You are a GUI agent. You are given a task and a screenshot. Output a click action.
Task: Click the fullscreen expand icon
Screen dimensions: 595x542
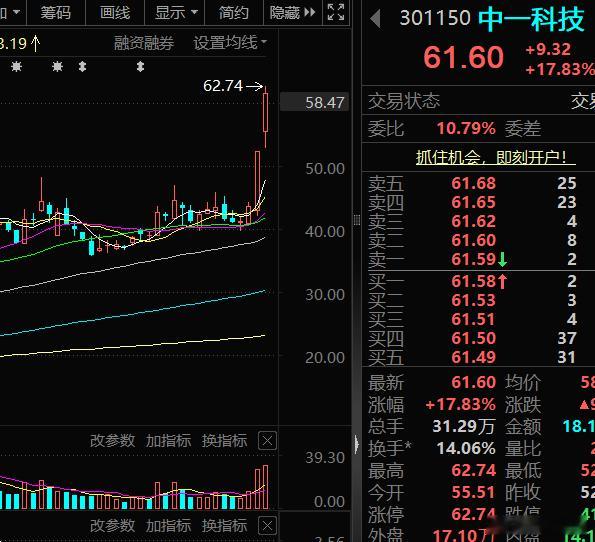coord(336,13)
